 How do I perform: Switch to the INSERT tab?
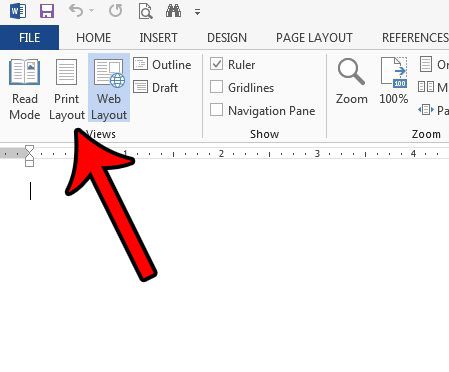point(158,38)
